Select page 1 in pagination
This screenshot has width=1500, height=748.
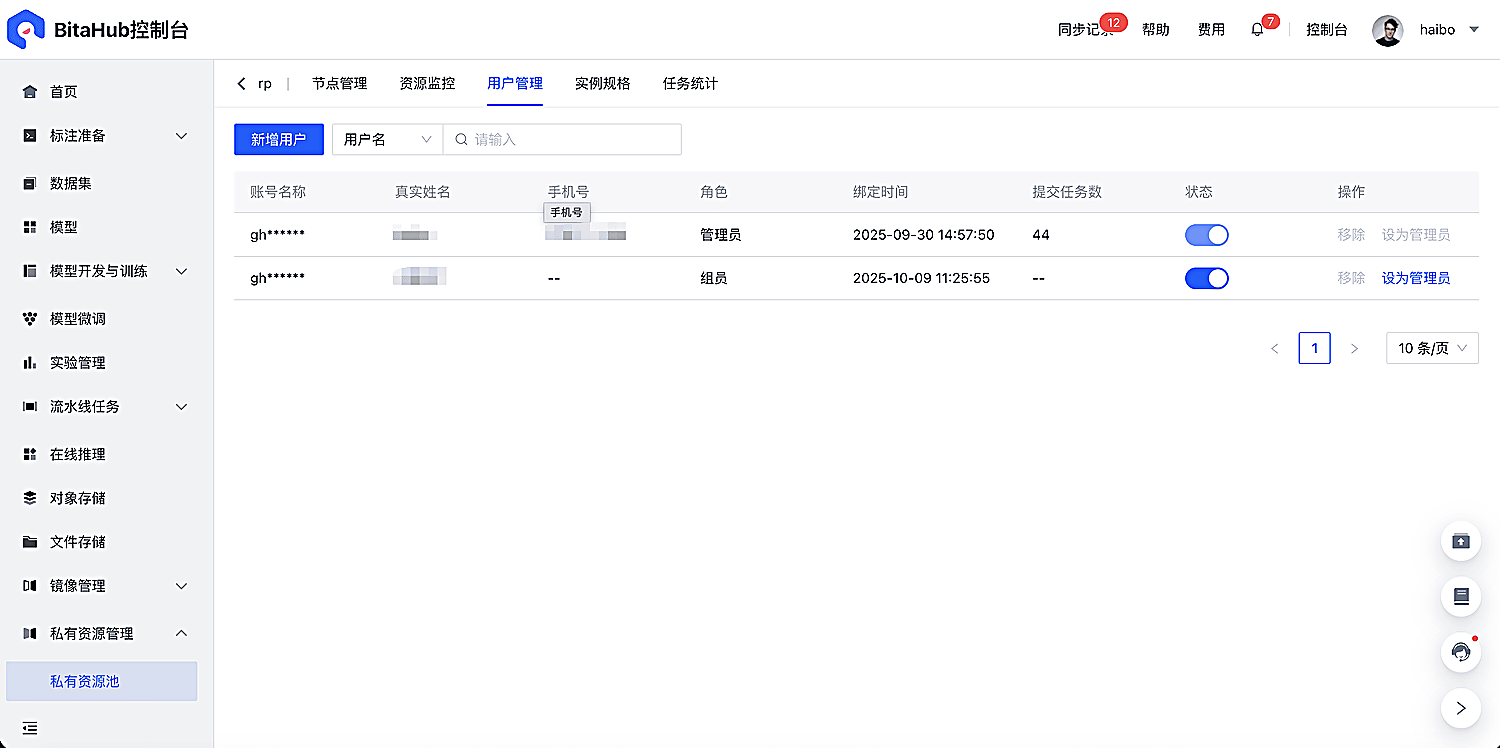pos(1314,348)
